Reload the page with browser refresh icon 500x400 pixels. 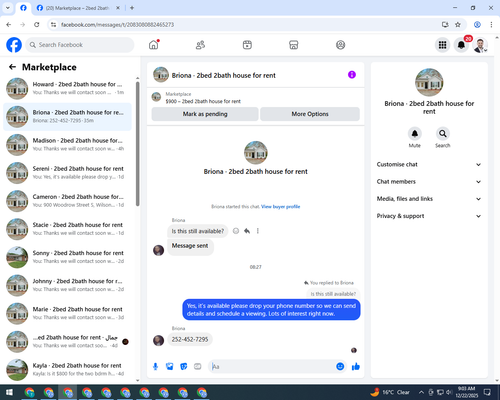pos(37,25)
